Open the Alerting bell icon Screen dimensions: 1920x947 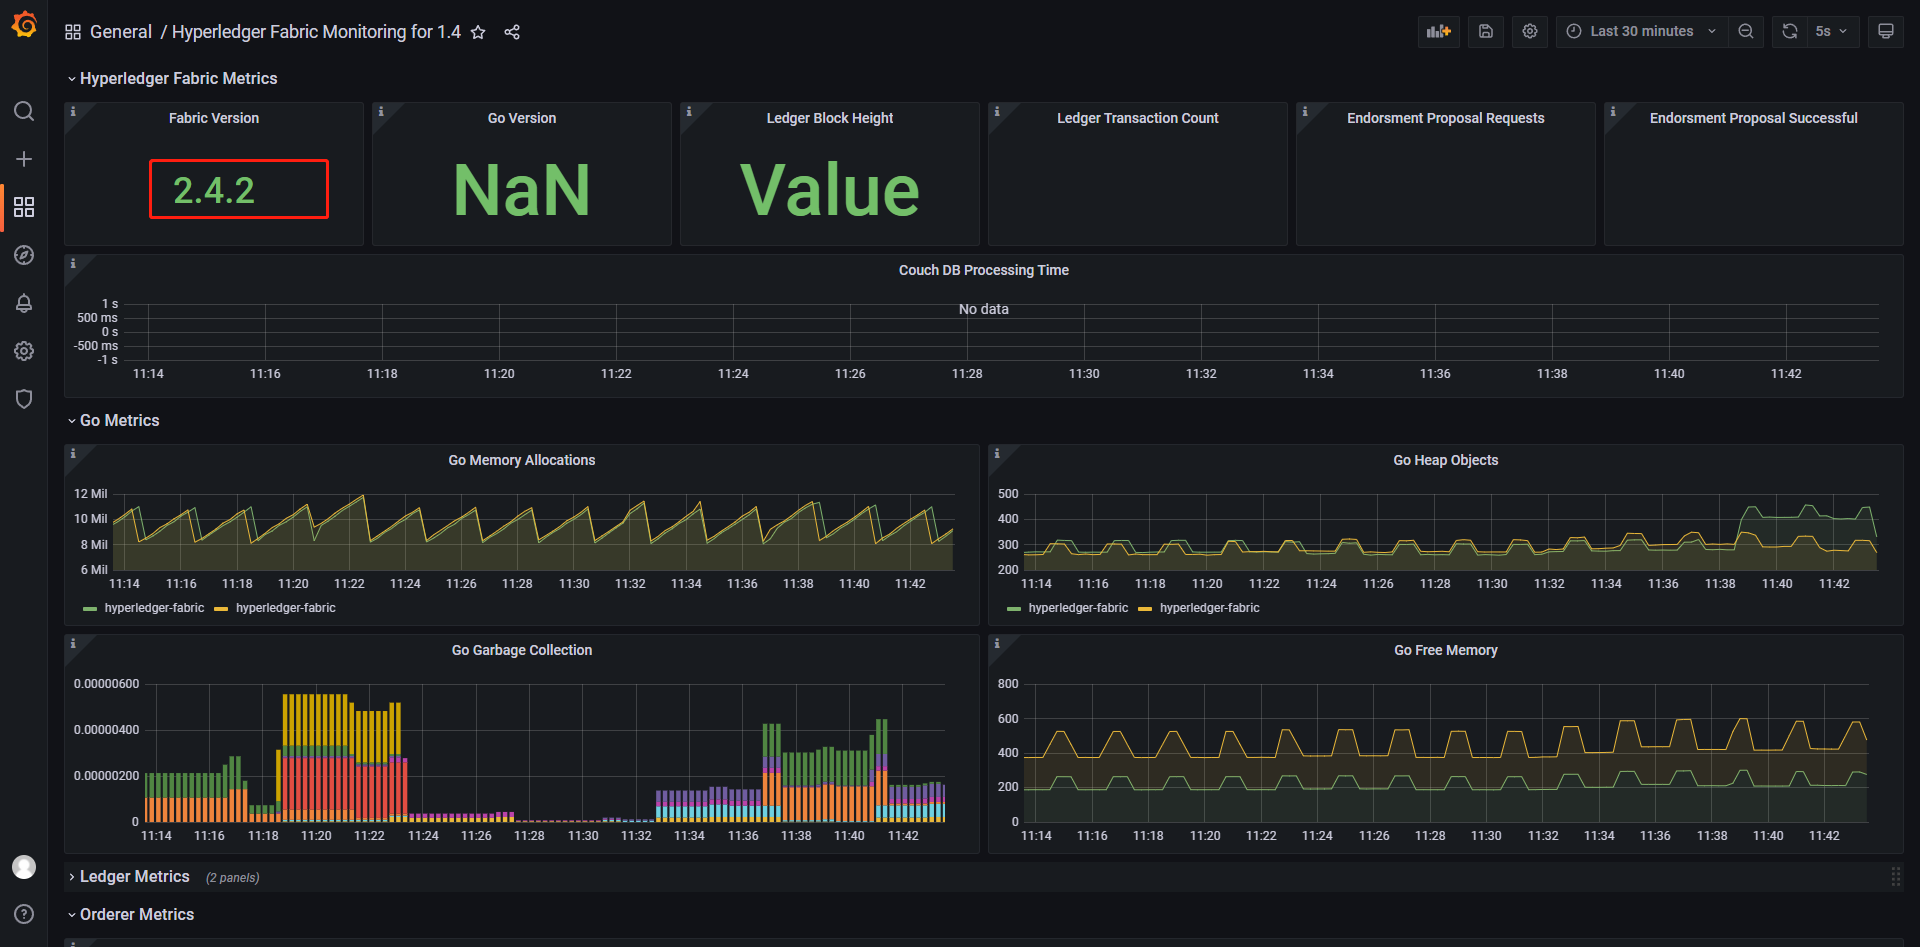point(24,303)
